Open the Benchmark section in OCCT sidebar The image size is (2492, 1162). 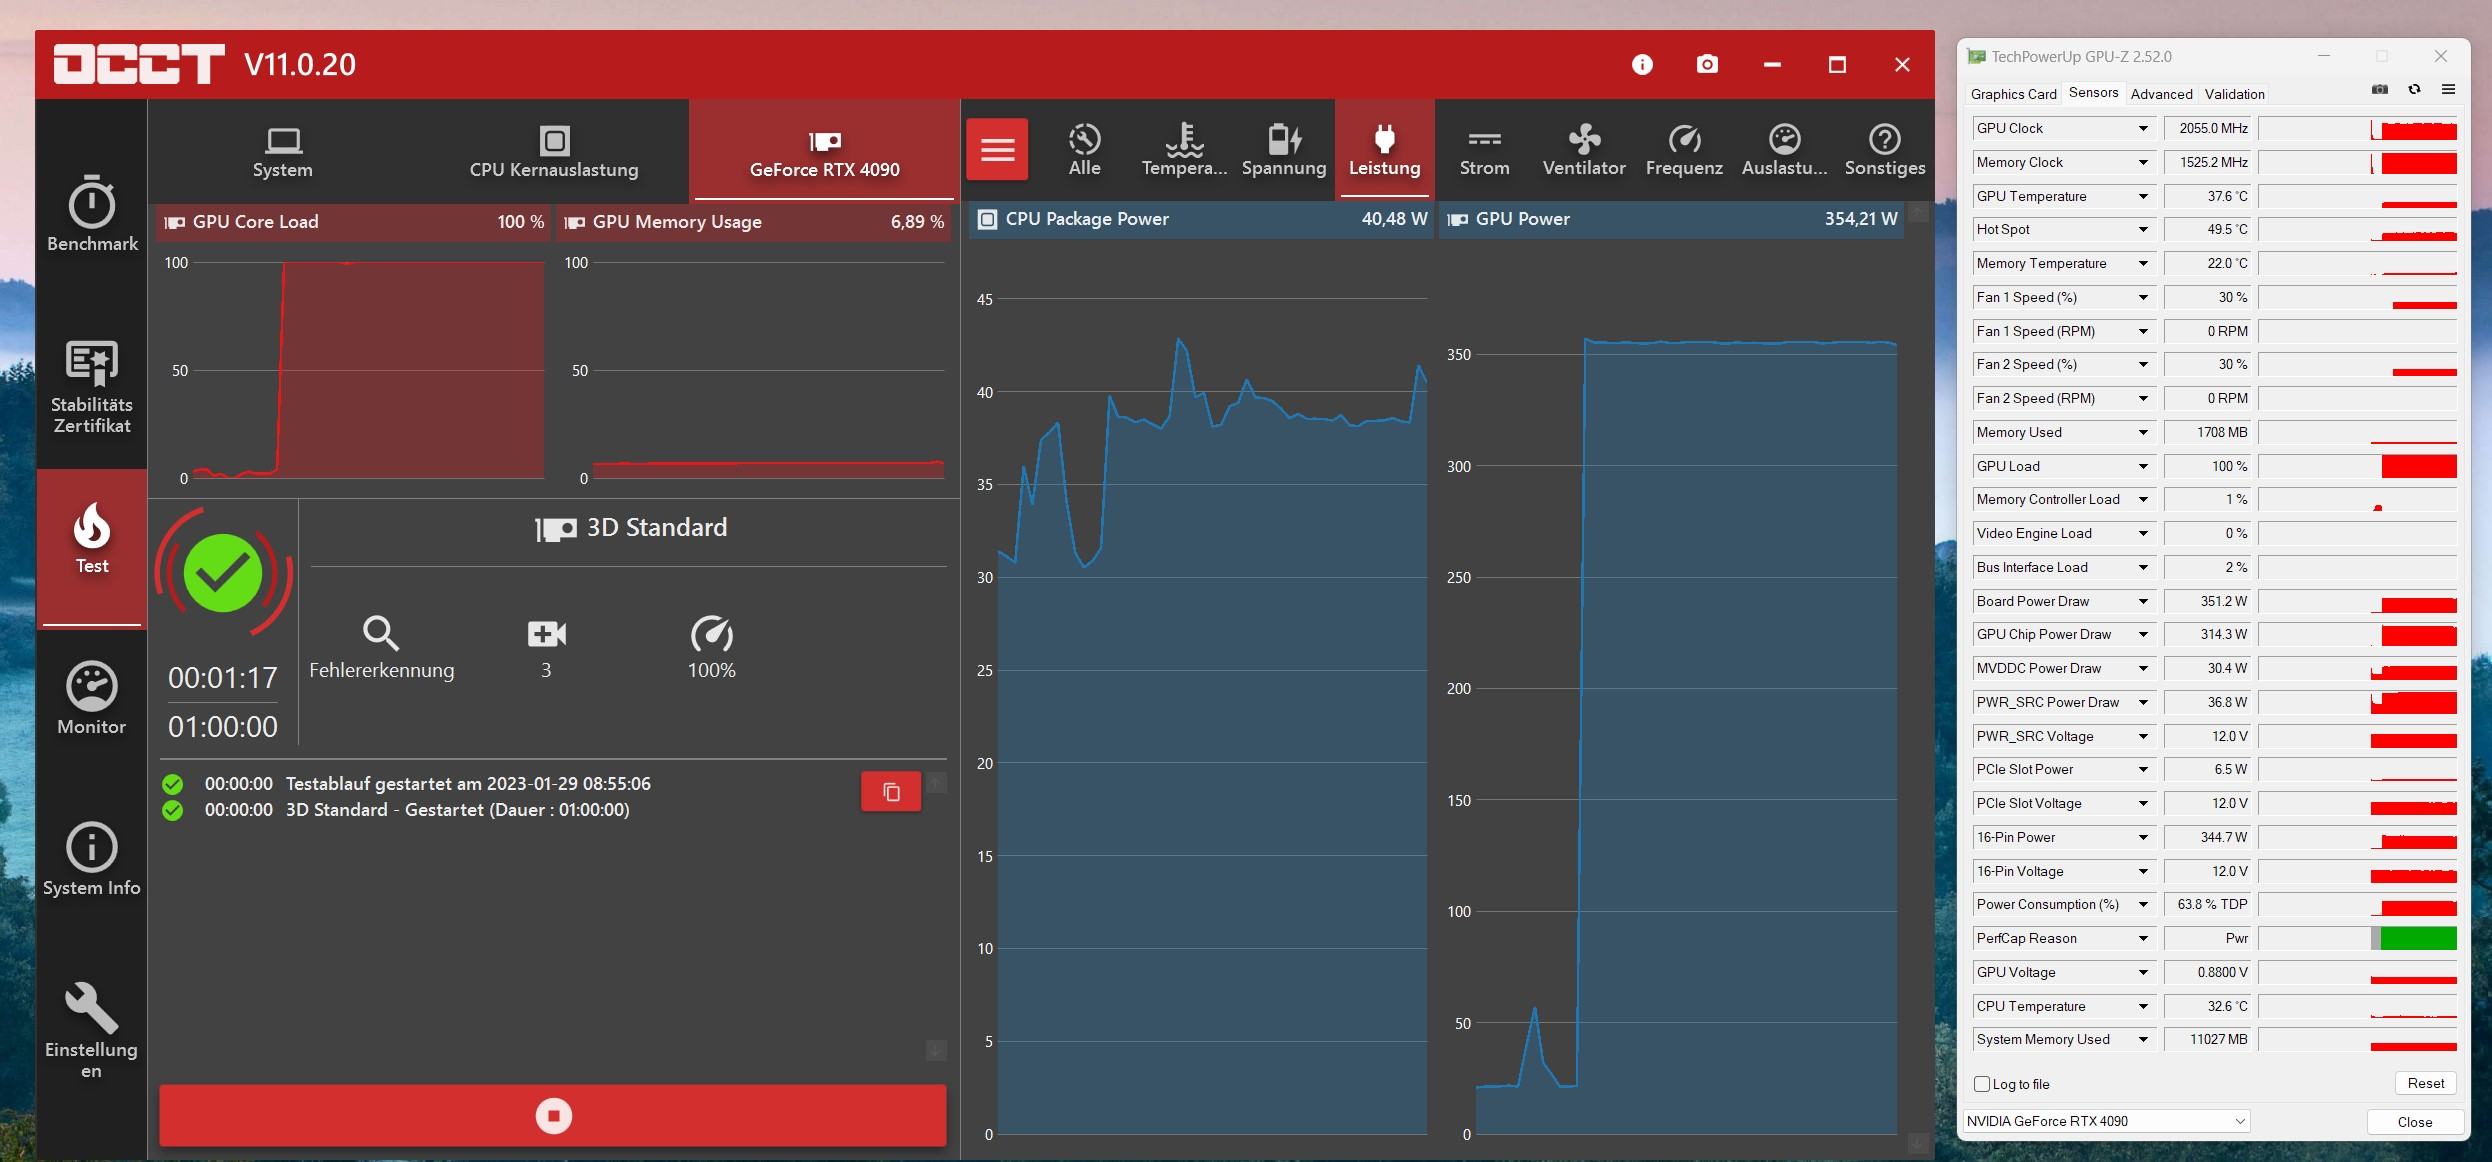92,214
